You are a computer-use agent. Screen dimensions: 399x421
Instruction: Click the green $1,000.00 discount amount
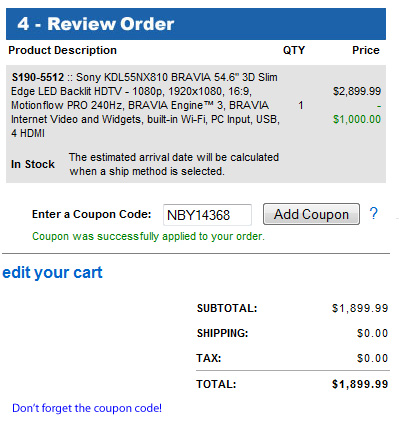tap(357, 119)
